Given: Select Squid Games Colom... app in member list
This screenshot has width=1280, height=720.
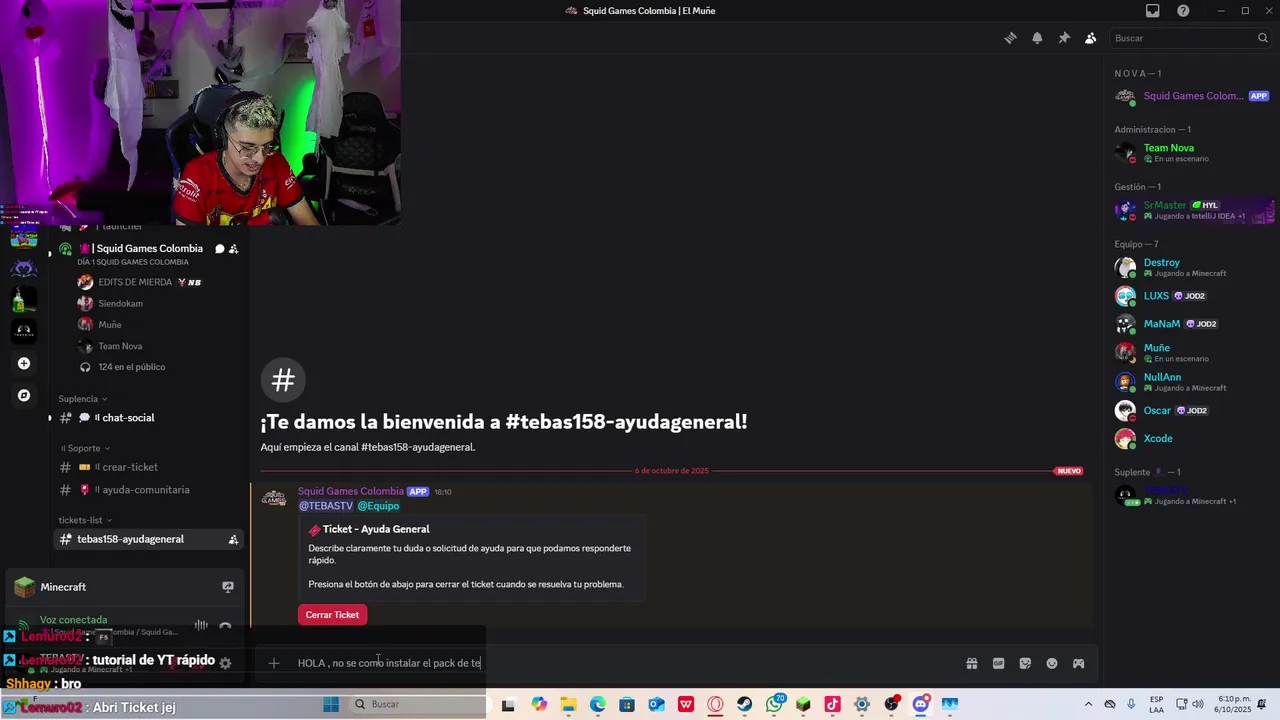Looking at the screenshot, I should point(1193,96).
